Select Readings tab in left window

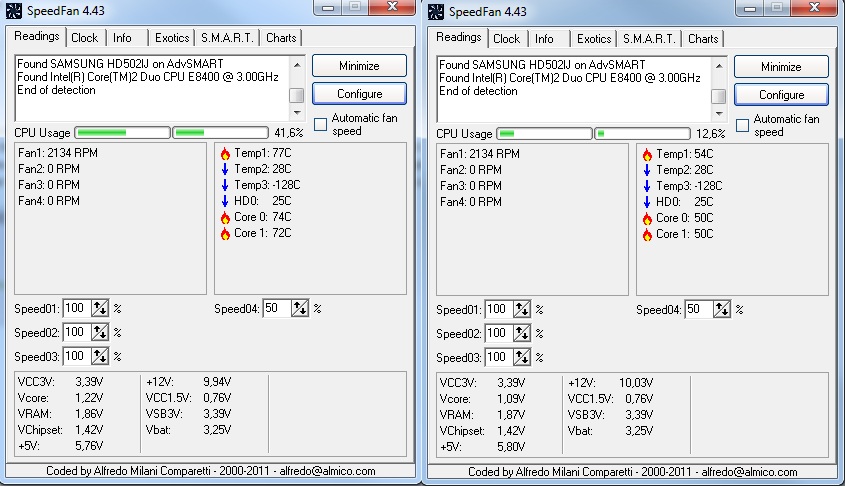pyautogui.click(x=37, y=36)
